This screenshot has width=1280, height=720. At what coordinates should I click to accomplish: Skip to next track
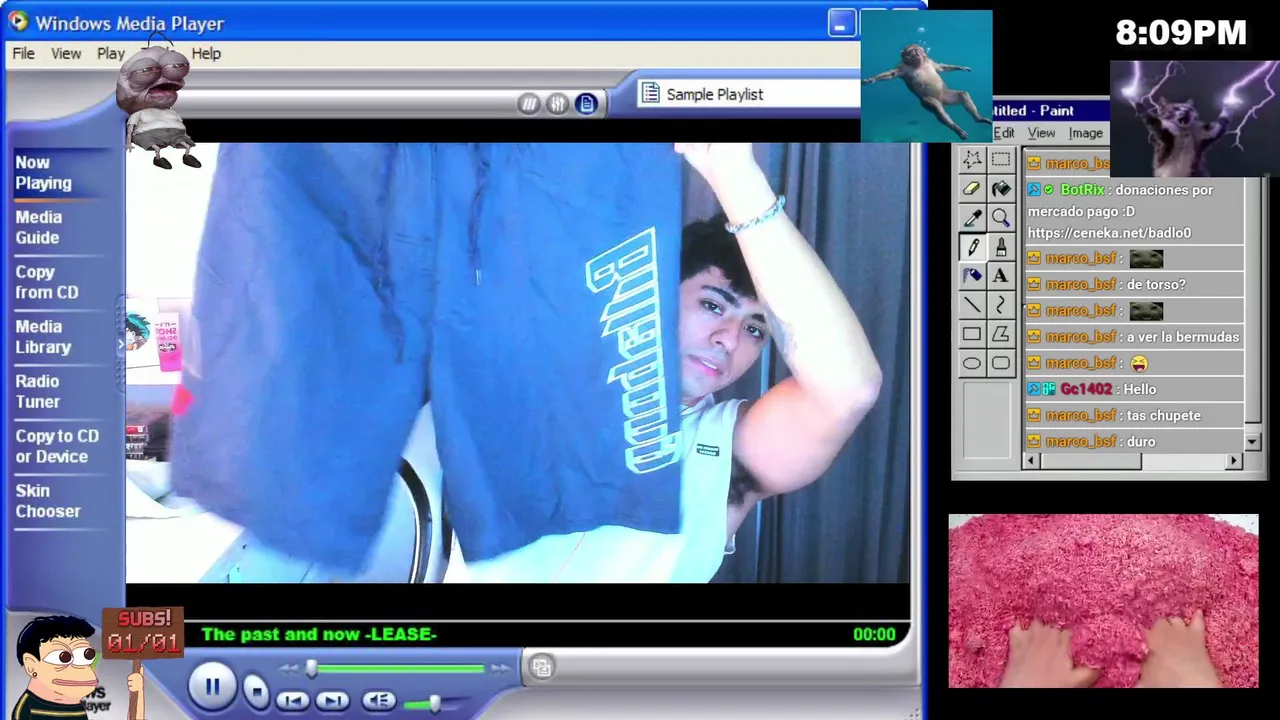coord(333,701)
